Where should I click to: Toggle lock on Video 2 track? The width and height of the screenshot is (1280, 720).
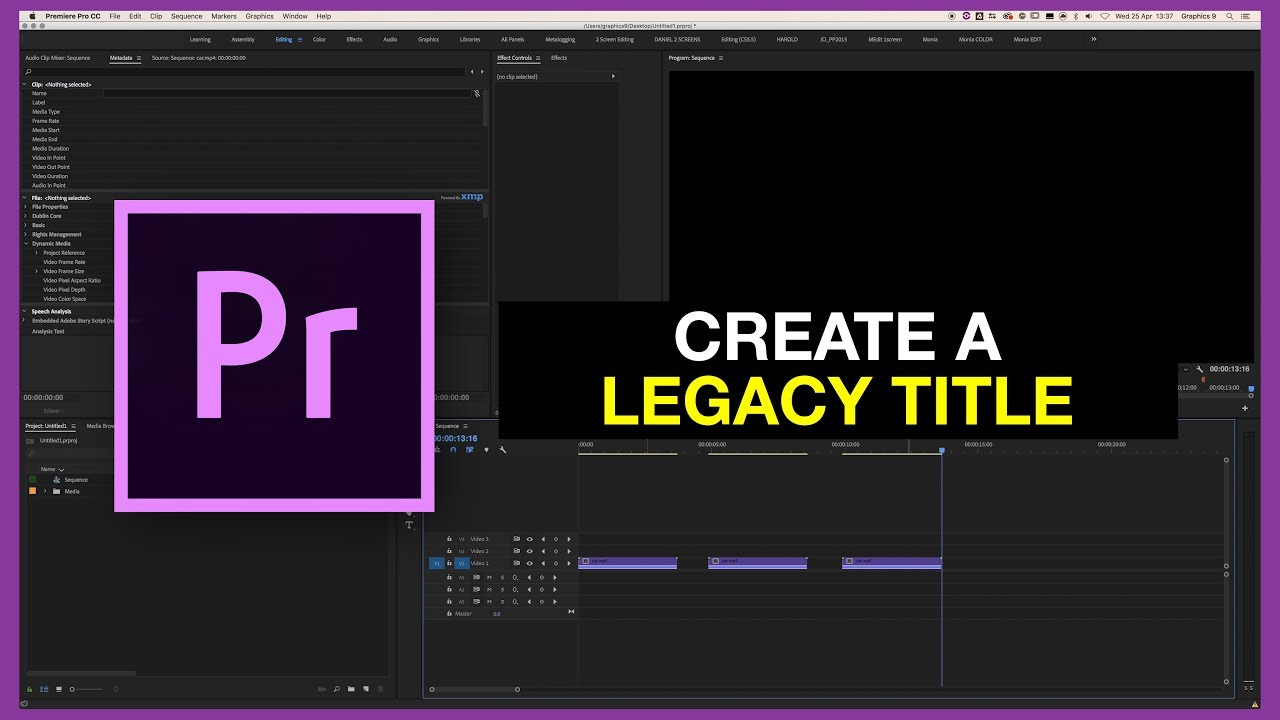pos(449,551)
